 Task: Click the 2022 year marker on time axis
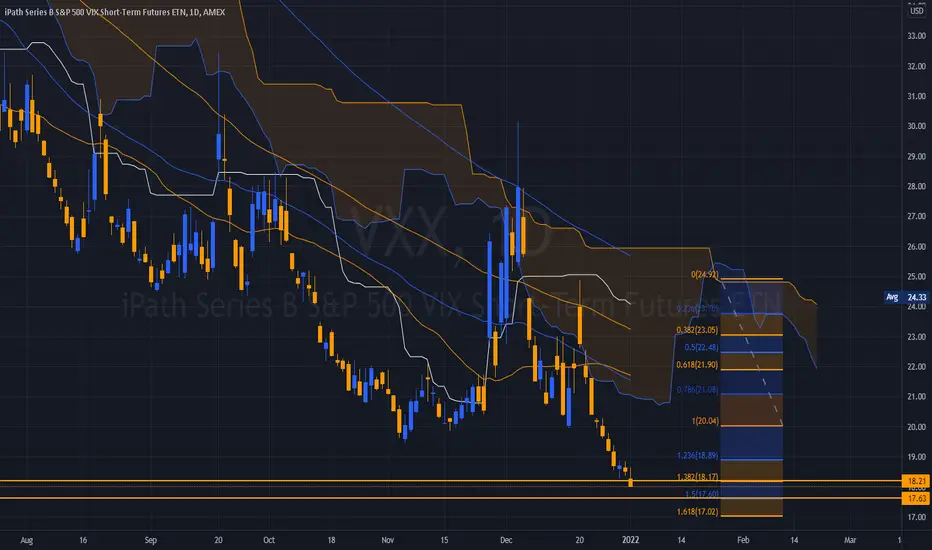(x=630, y=540)
